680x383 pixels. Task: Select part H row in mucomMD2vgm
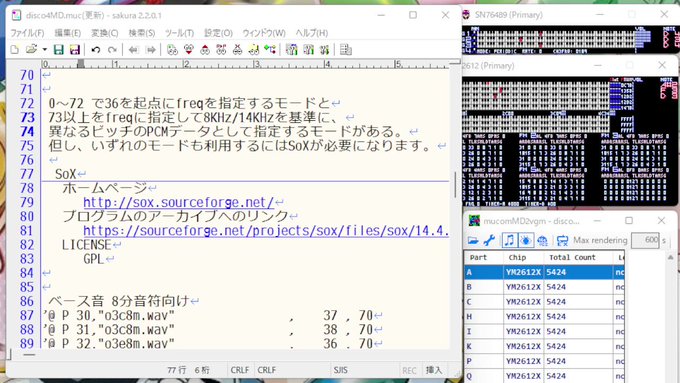coord(545,317)
